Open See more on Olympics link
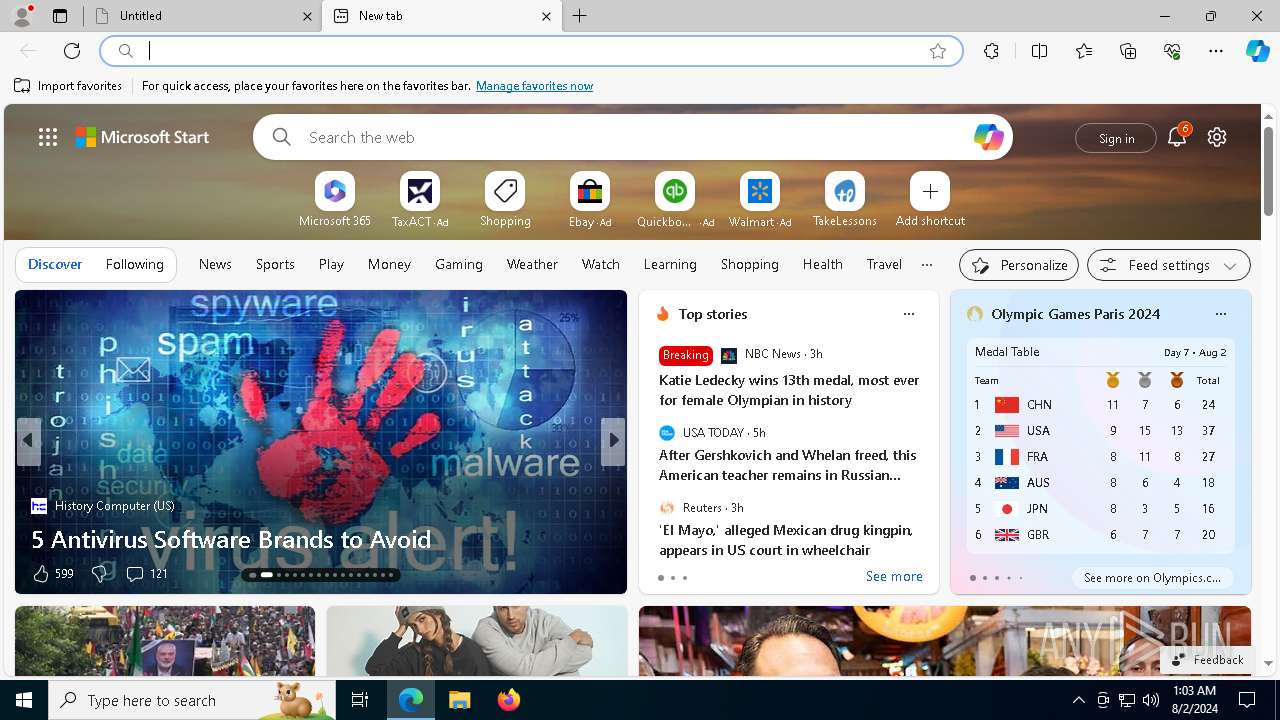The height and width of the screenshot is (720, 1280). [x=1152, y=578]
